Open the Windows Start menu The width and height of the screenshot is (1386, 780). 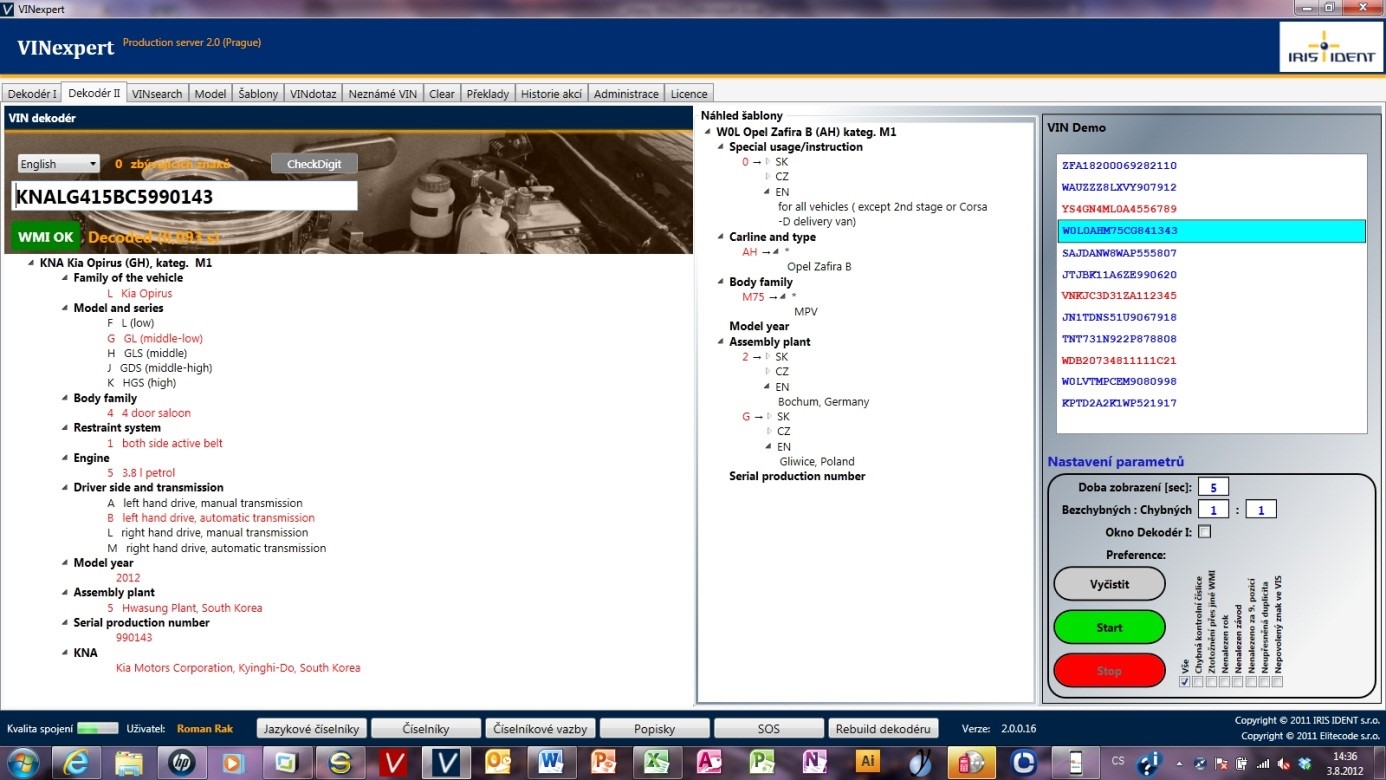tap(23, 763)
